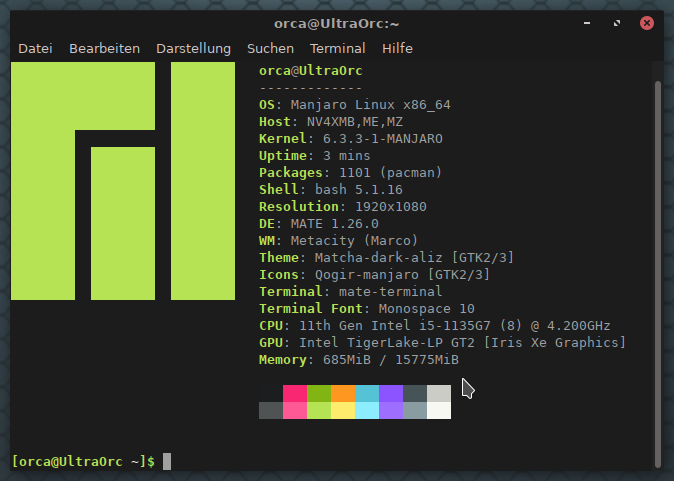Screen dimensions: 674x481
Task: Click the yellow color block in bottom row
Action: point(343,411)
